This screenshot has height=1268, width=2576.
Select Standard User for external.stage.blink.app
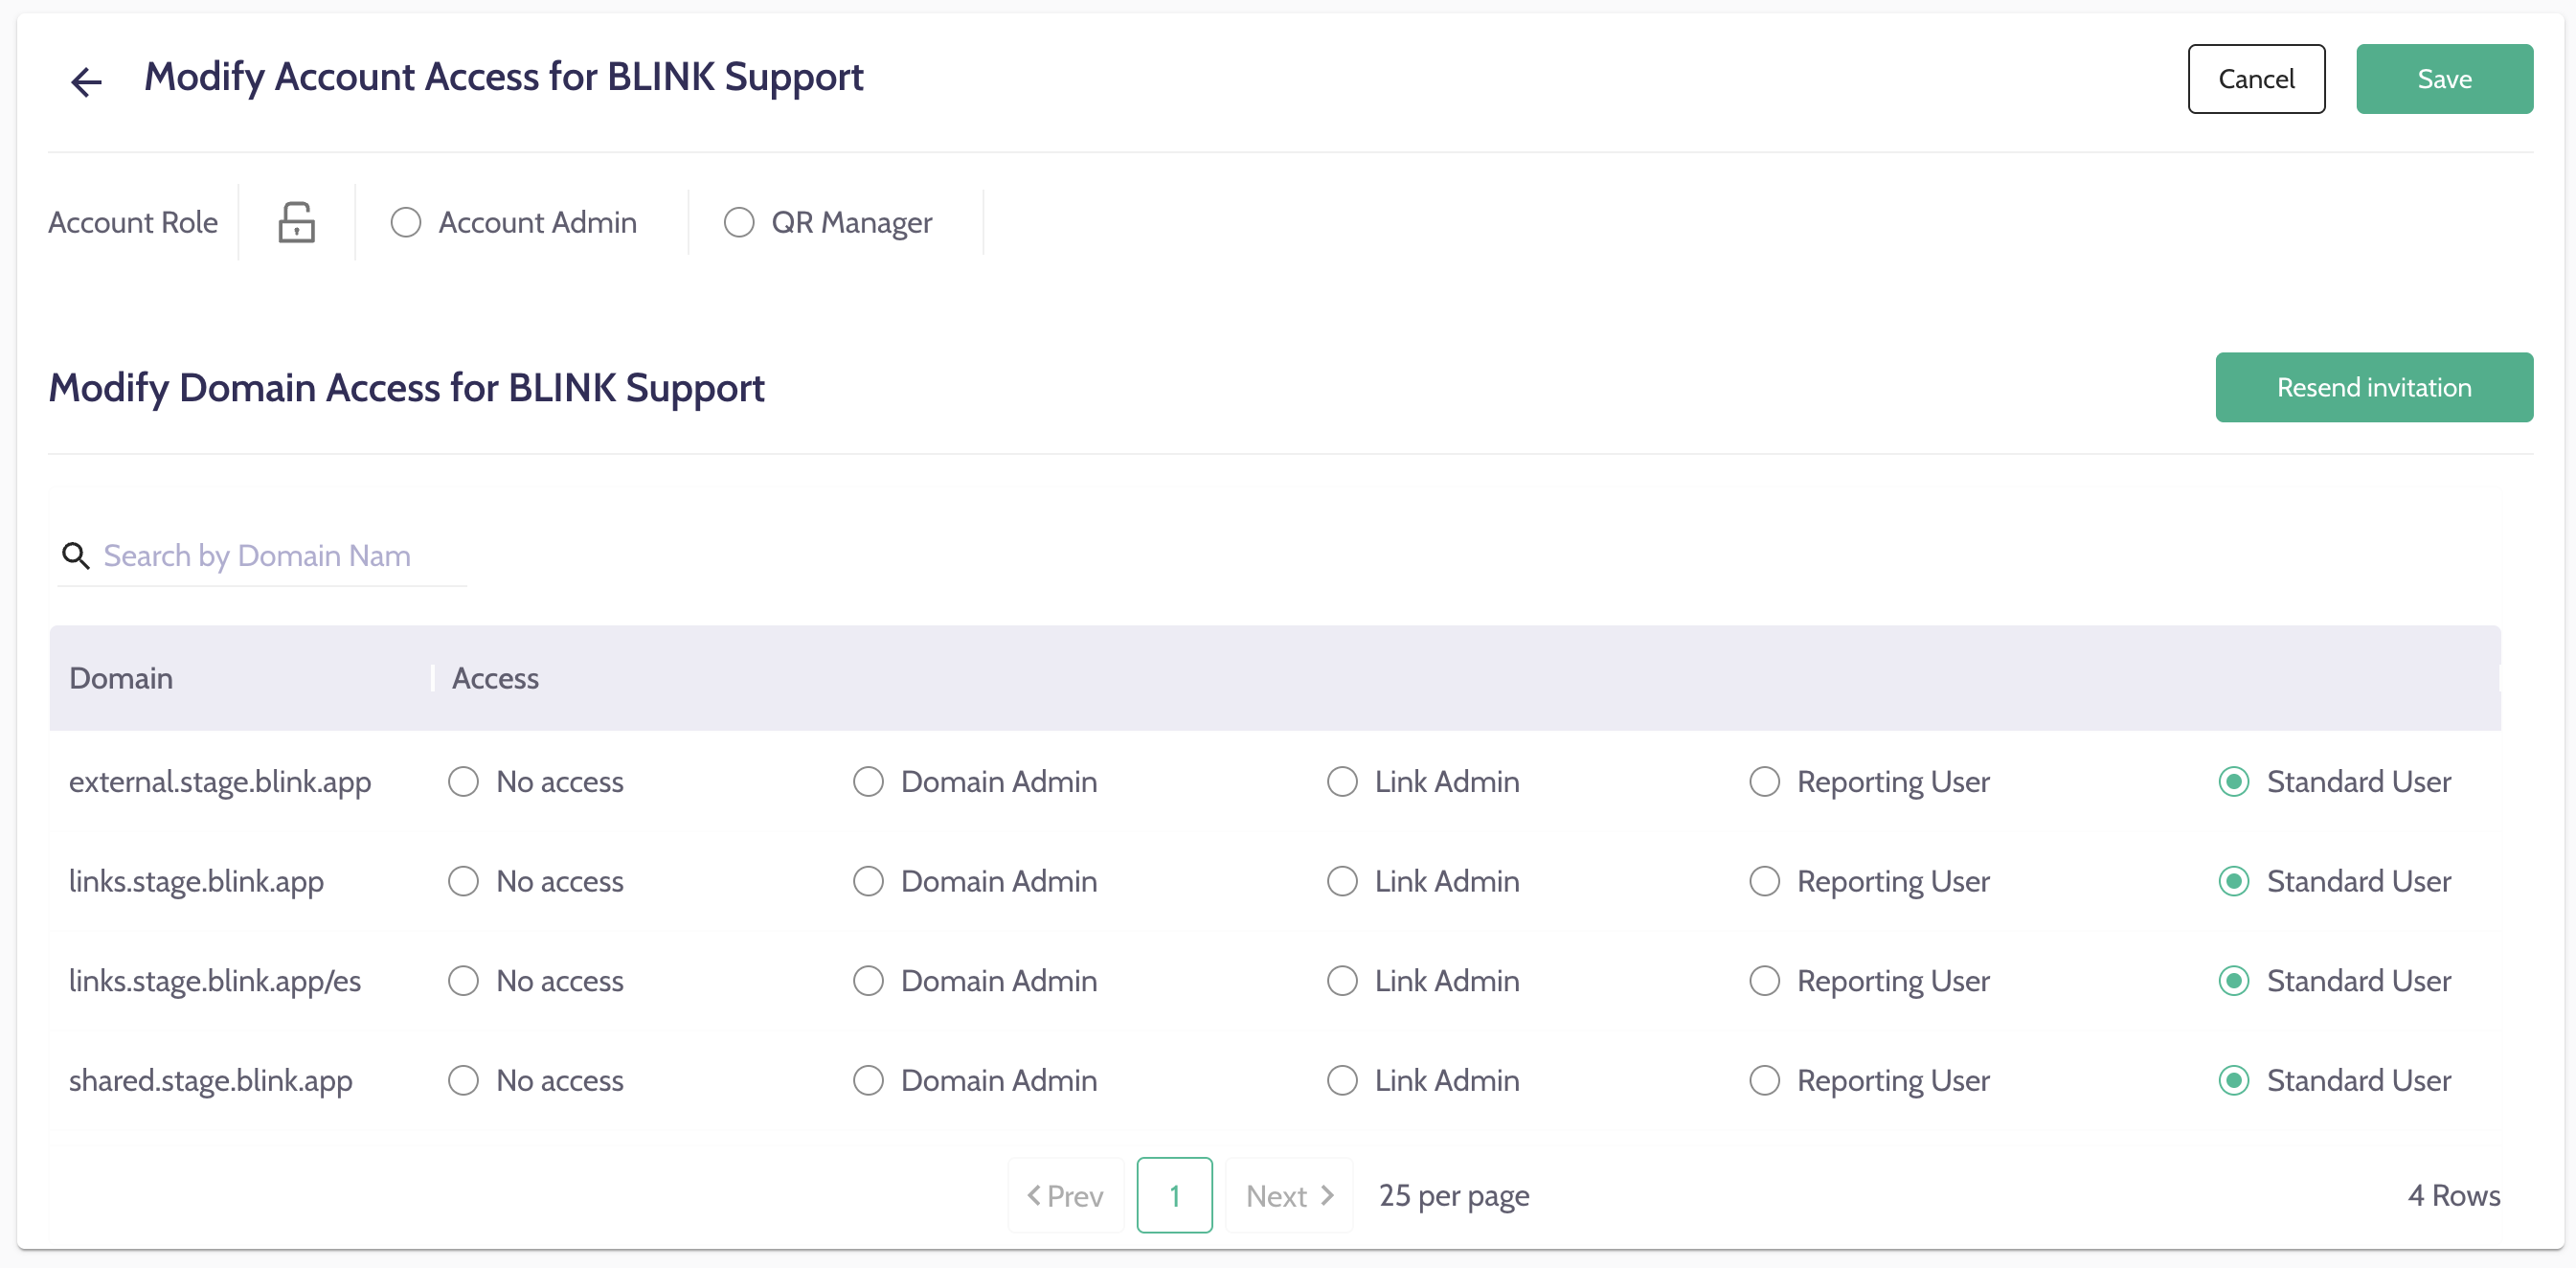[x=2234, y=781]
